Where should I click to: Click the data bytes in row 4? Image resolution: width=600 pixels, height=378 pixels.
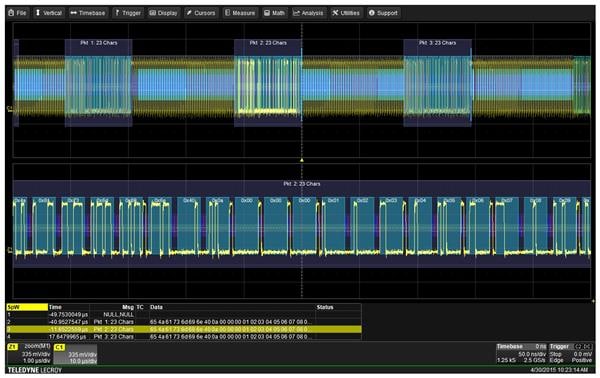[230, 337]
